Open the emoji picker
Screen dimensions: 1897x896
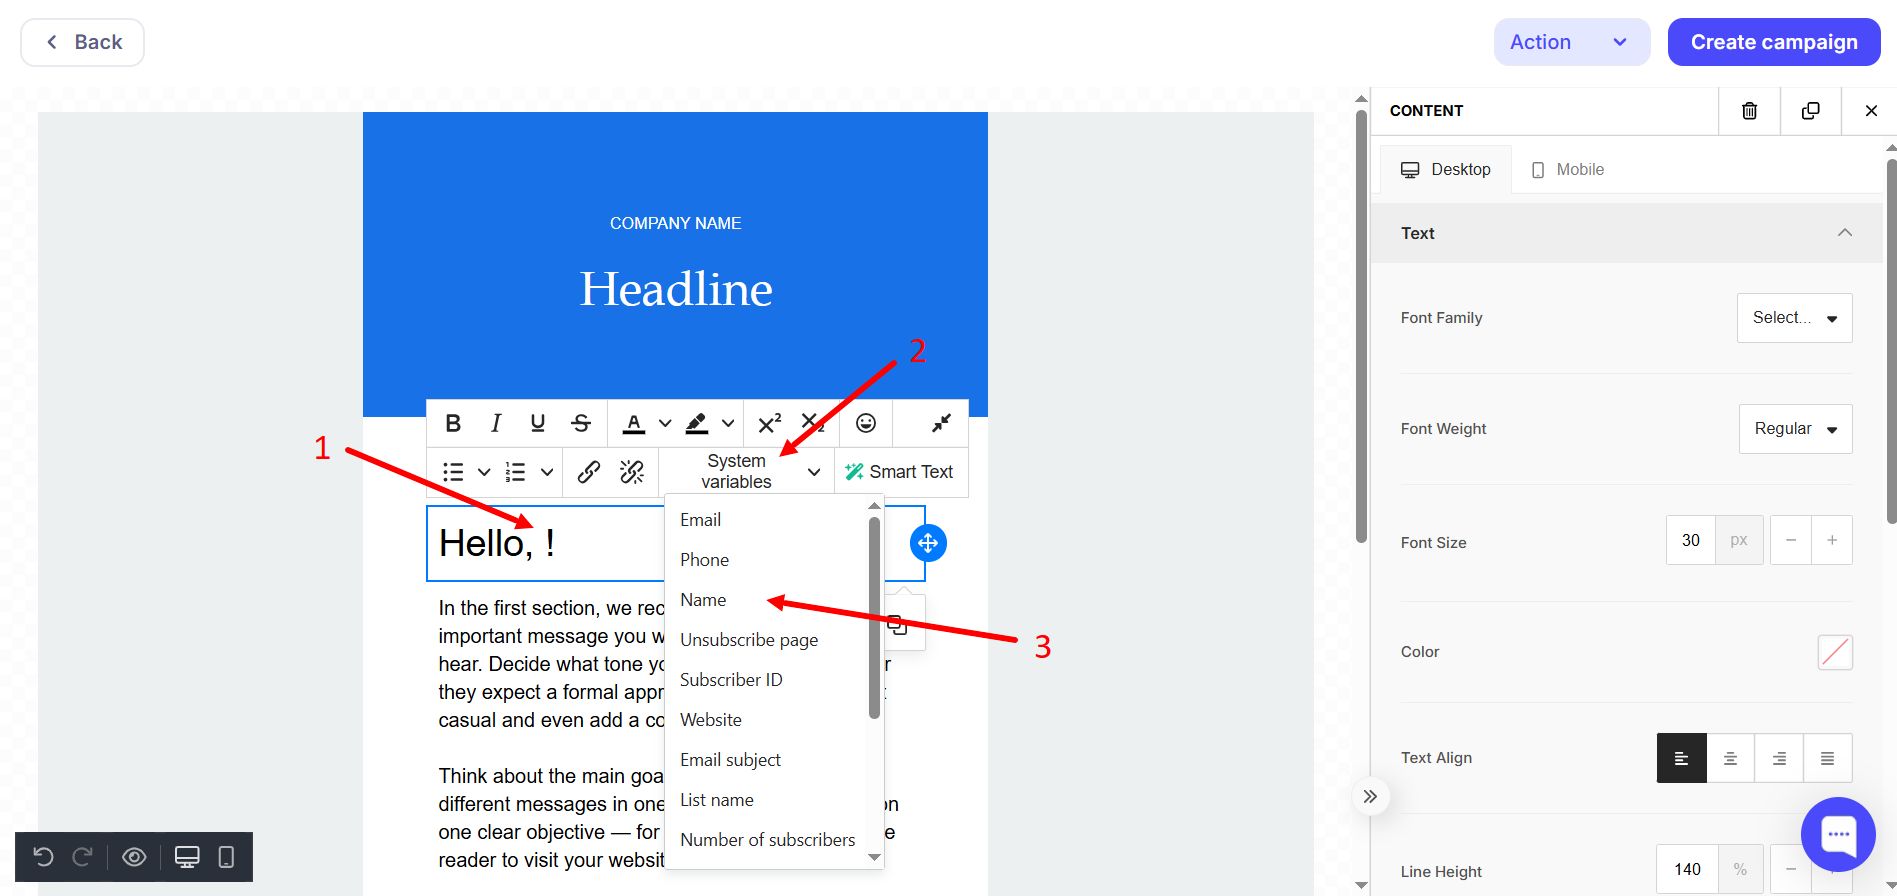point(866,423)
